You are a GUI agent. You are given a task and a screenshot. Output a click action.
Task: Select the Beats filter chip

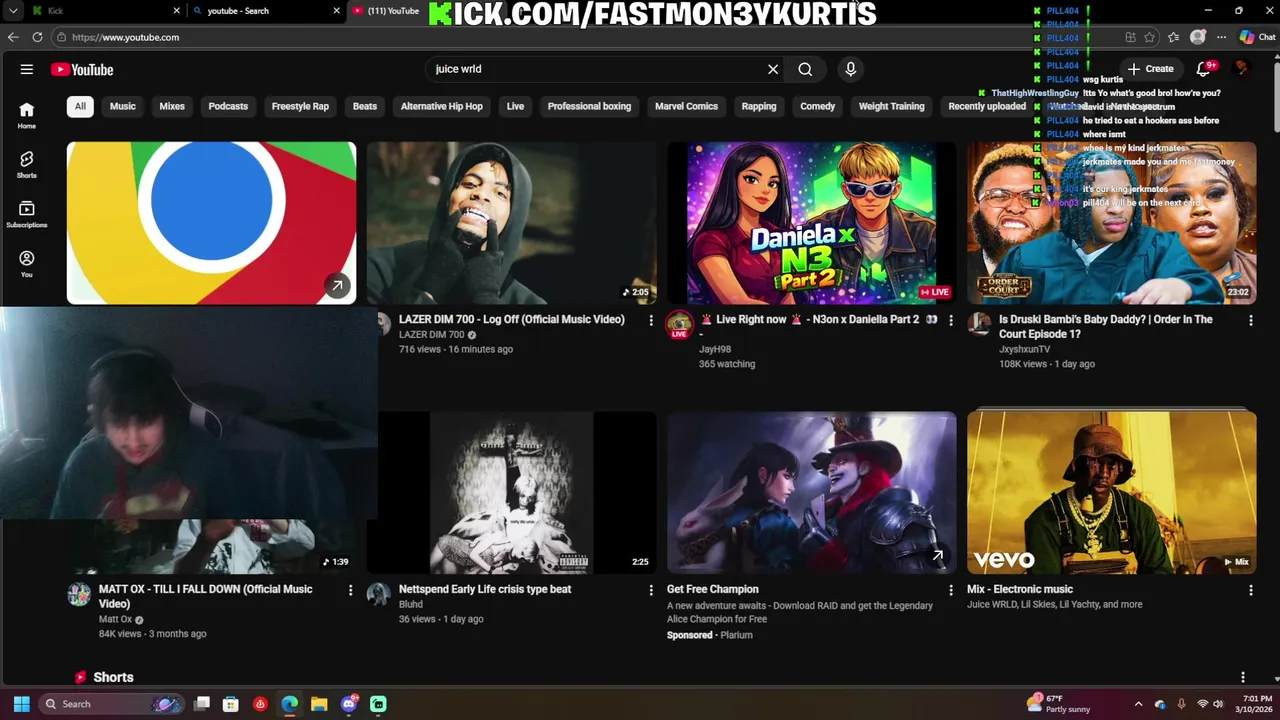[x=365, y=106]
